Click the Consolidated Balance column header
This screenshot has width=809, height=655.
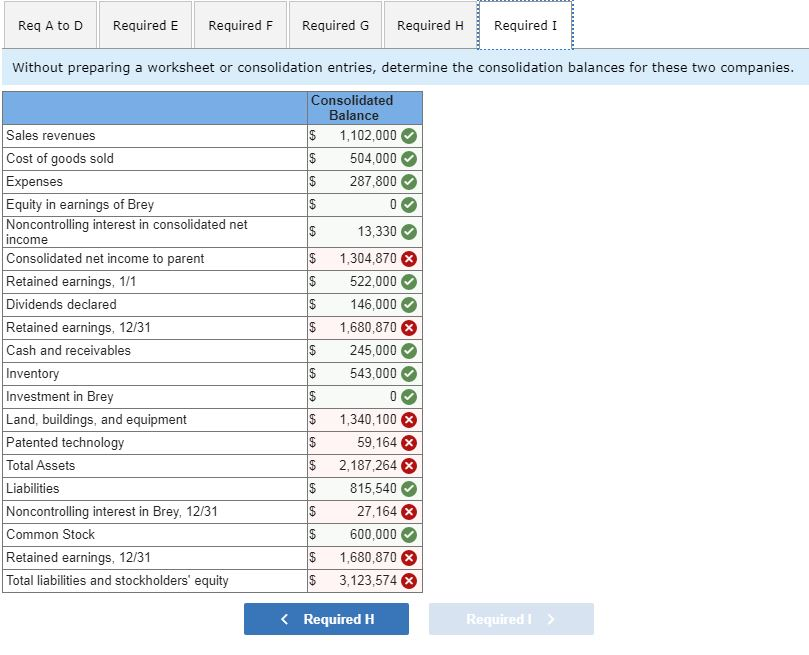tap(365, 108)
